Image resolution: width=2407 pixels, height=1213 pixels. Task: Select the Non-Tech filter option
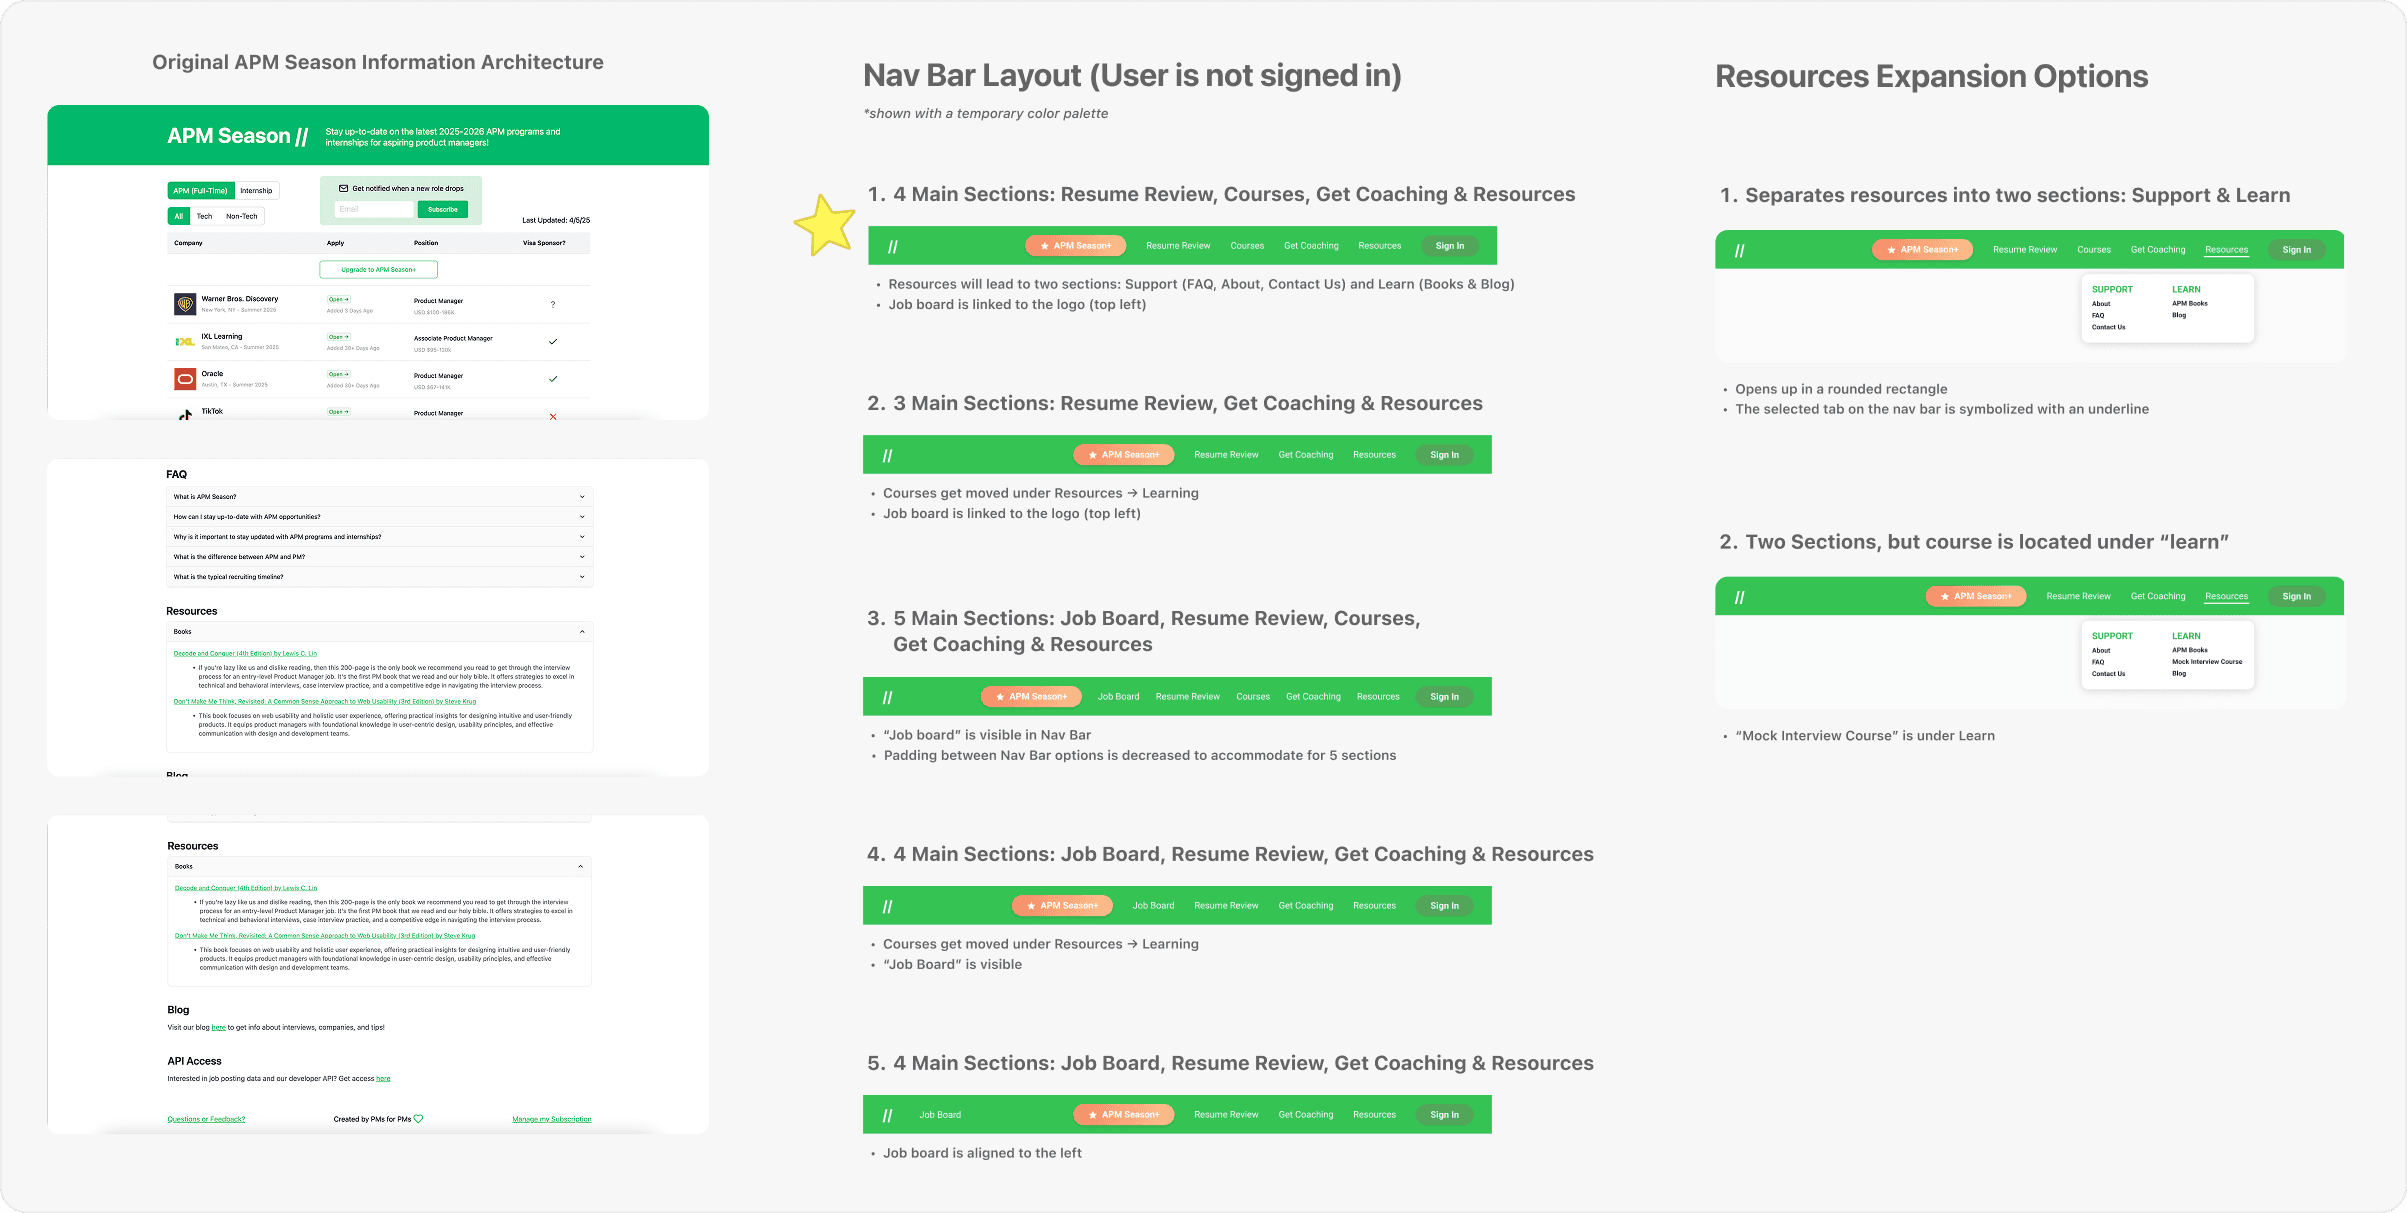click(242, 216)
